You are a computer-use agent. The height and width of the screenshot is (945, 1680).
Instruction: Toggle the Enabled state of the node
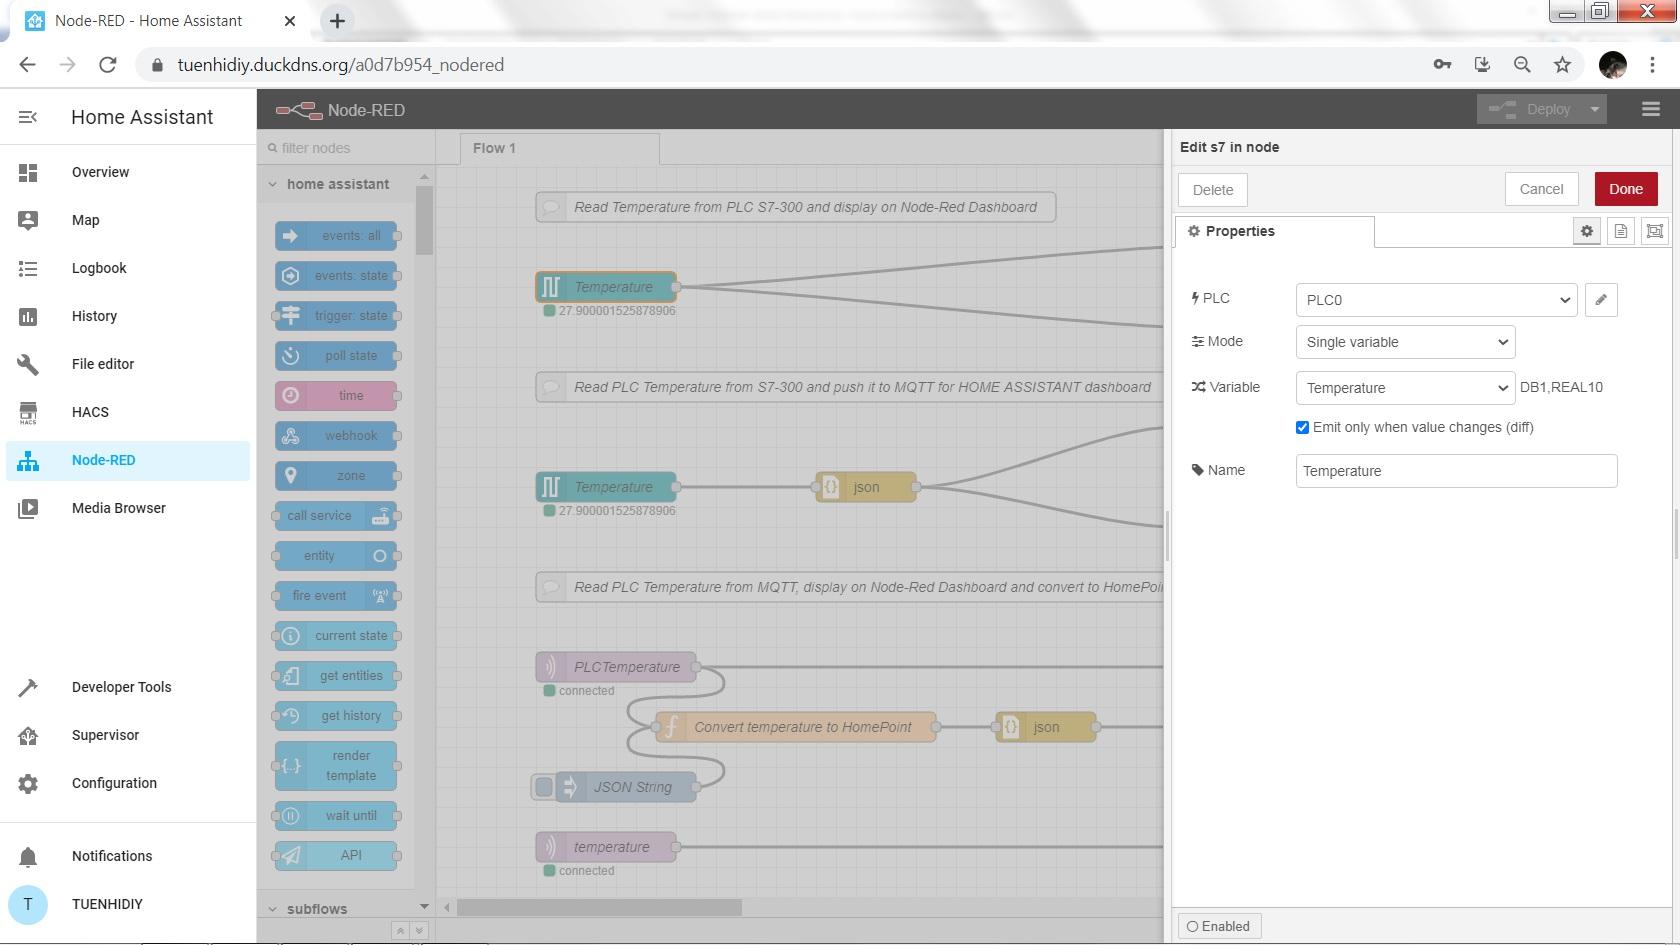tap(1219, 926)
